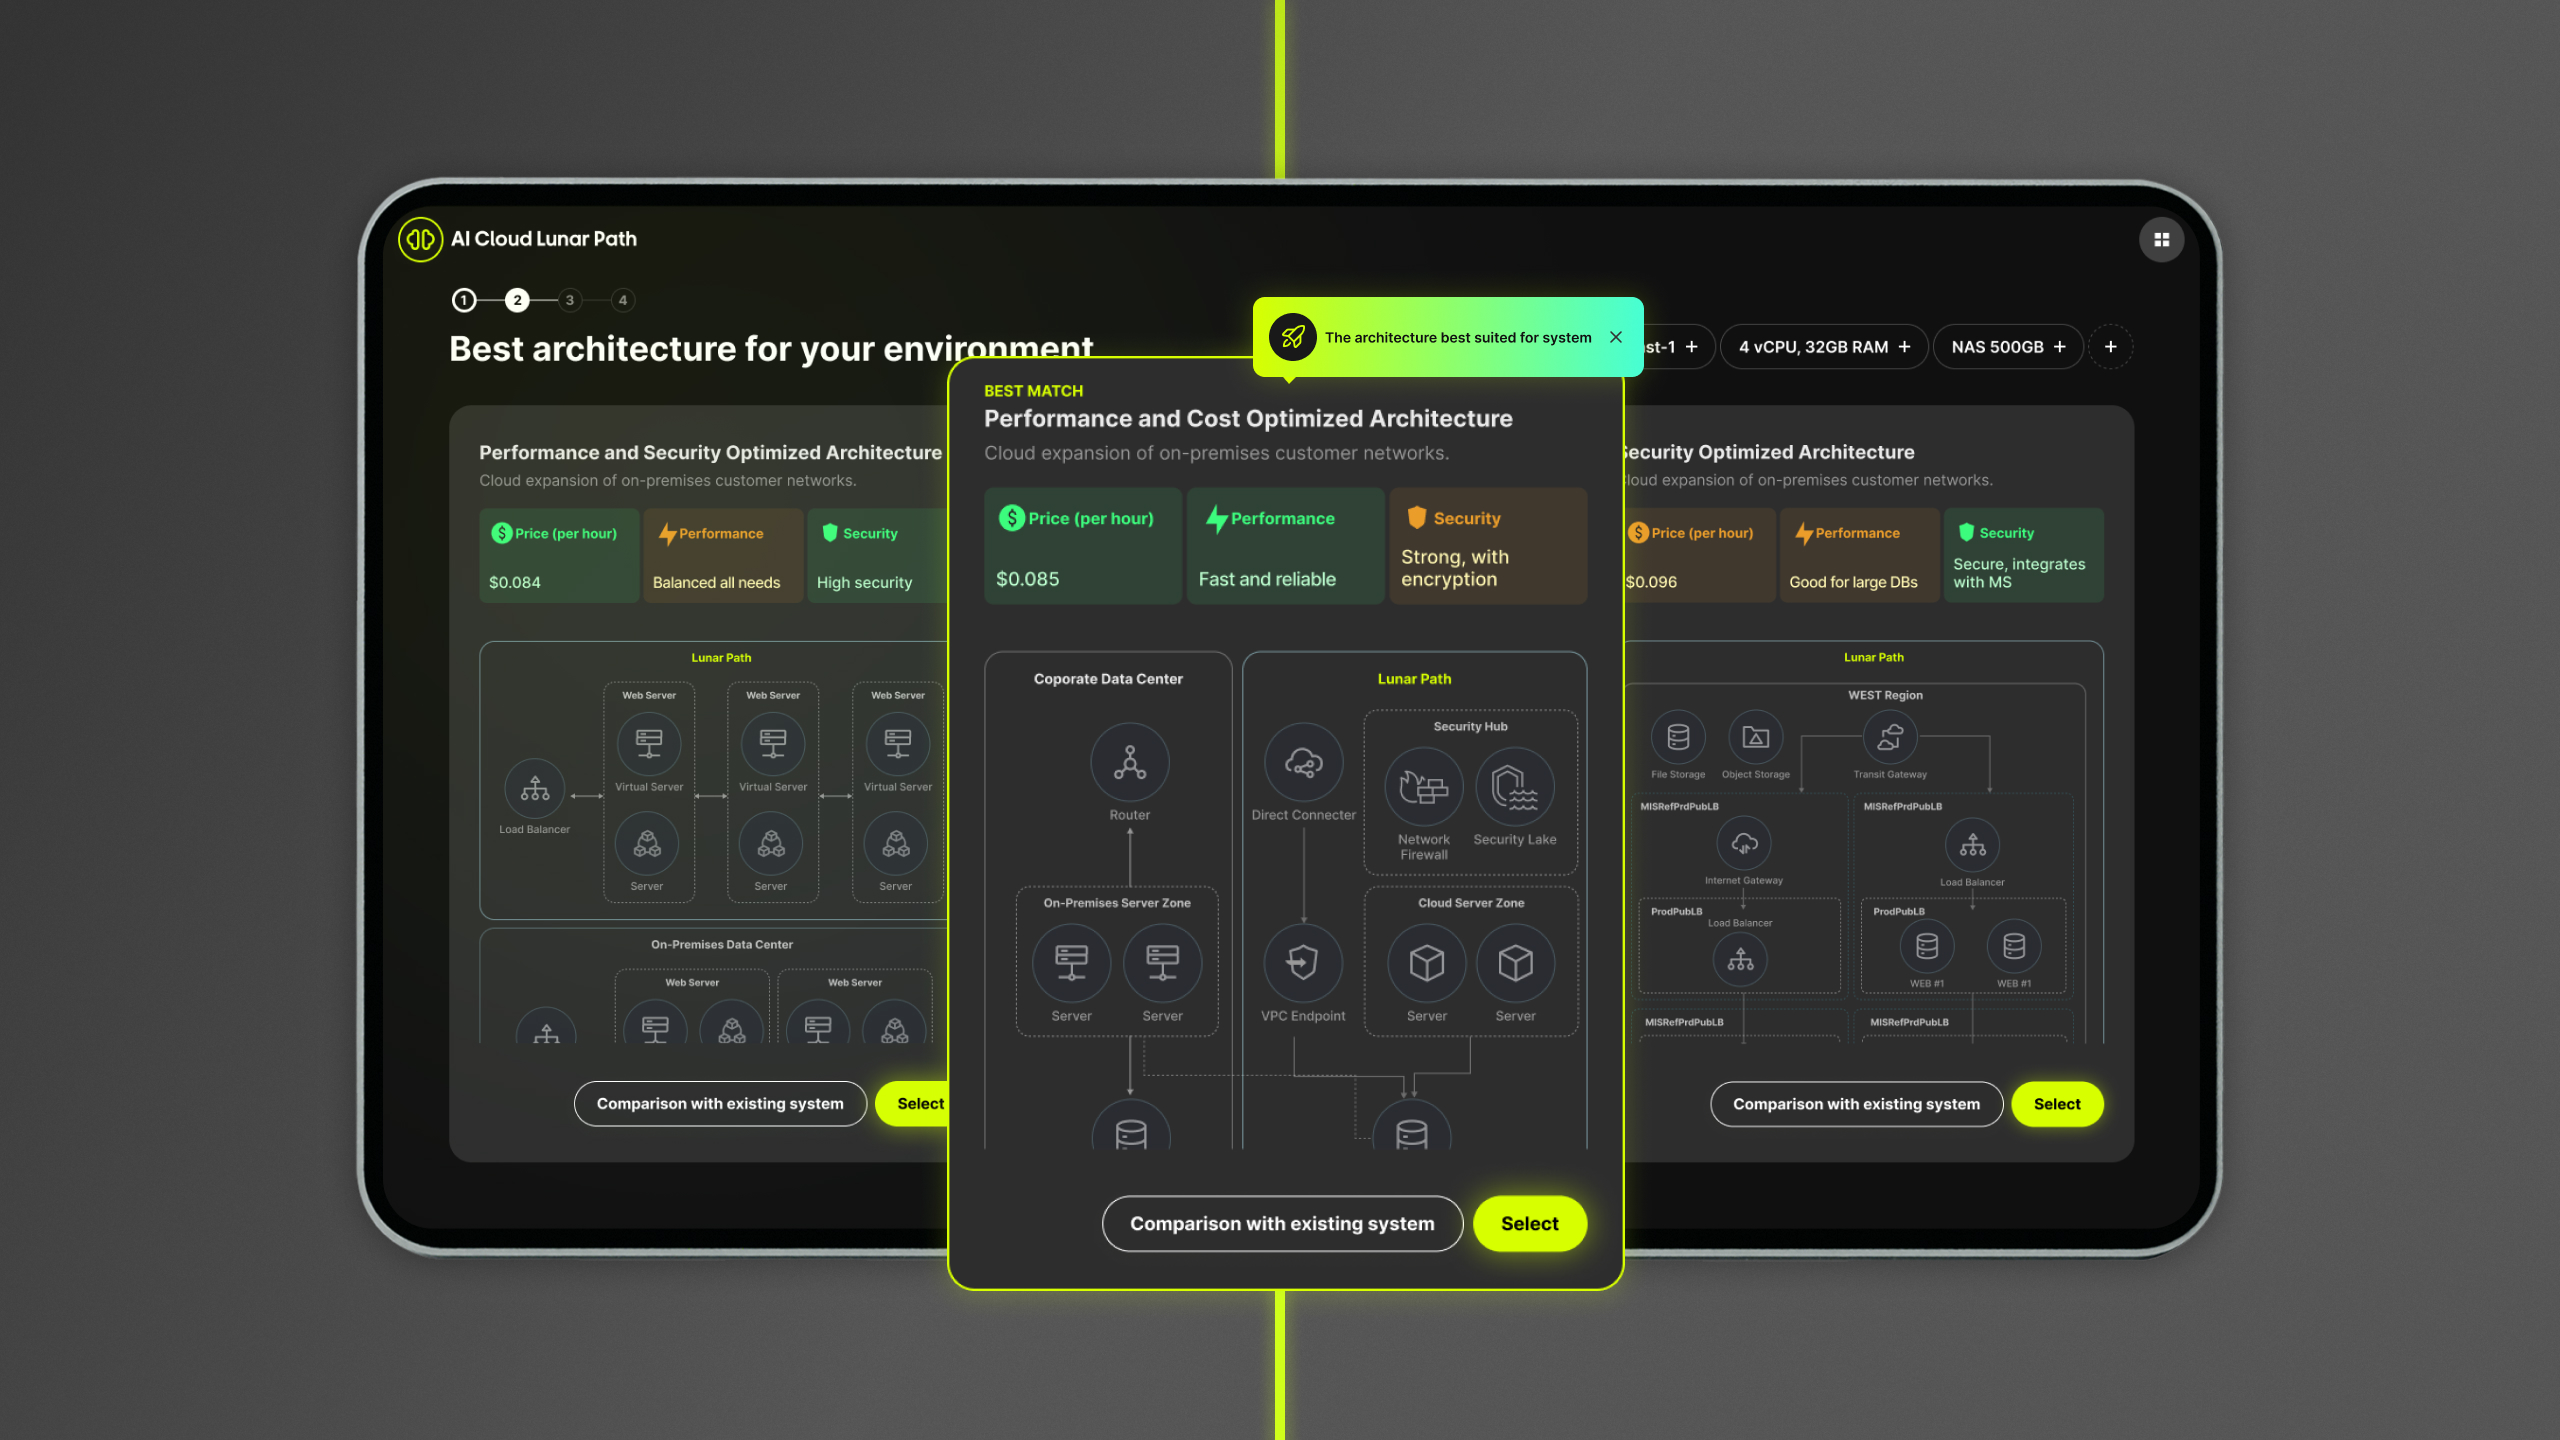Click the VPC Endpoint shield icon
Screen dimensions: 2560x1440
click(1303, 963)
